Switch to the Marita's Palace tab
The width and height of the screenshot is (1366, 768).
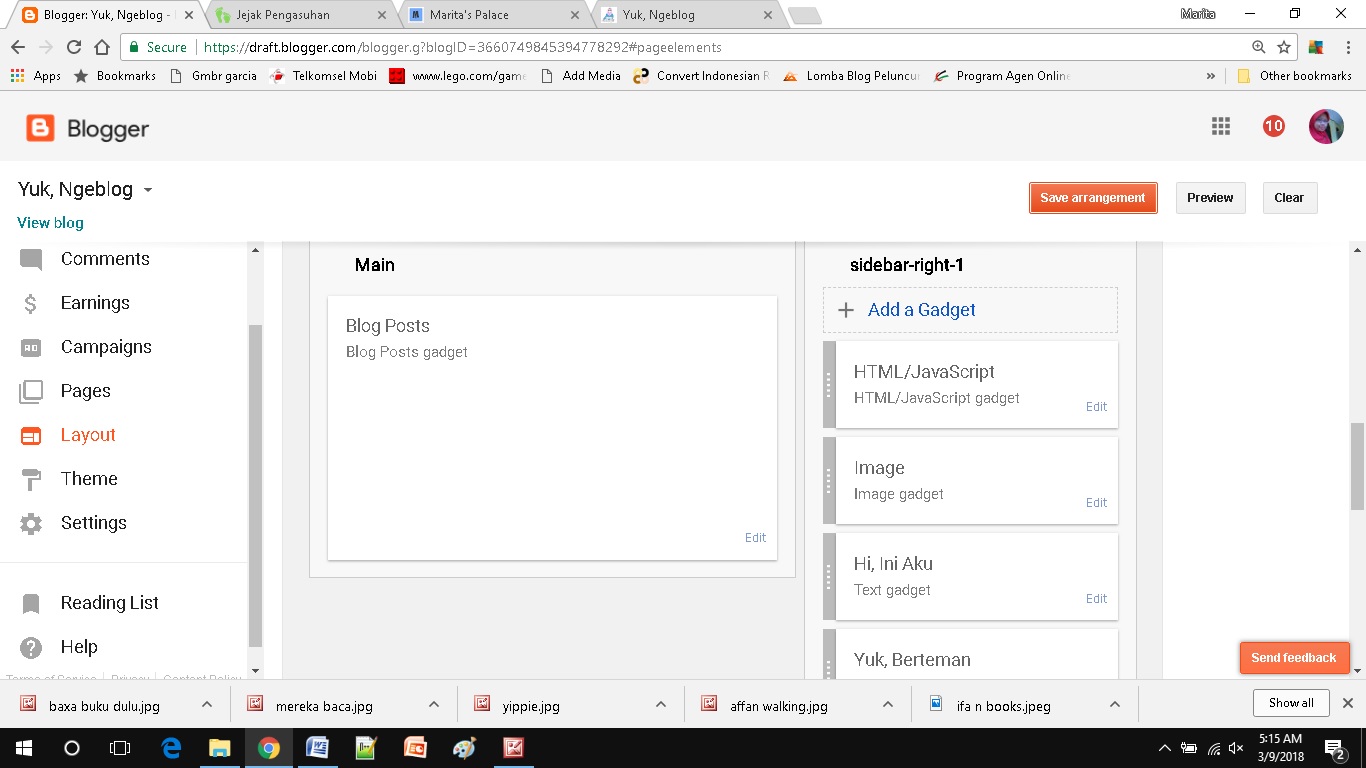(x=493, y=15)
